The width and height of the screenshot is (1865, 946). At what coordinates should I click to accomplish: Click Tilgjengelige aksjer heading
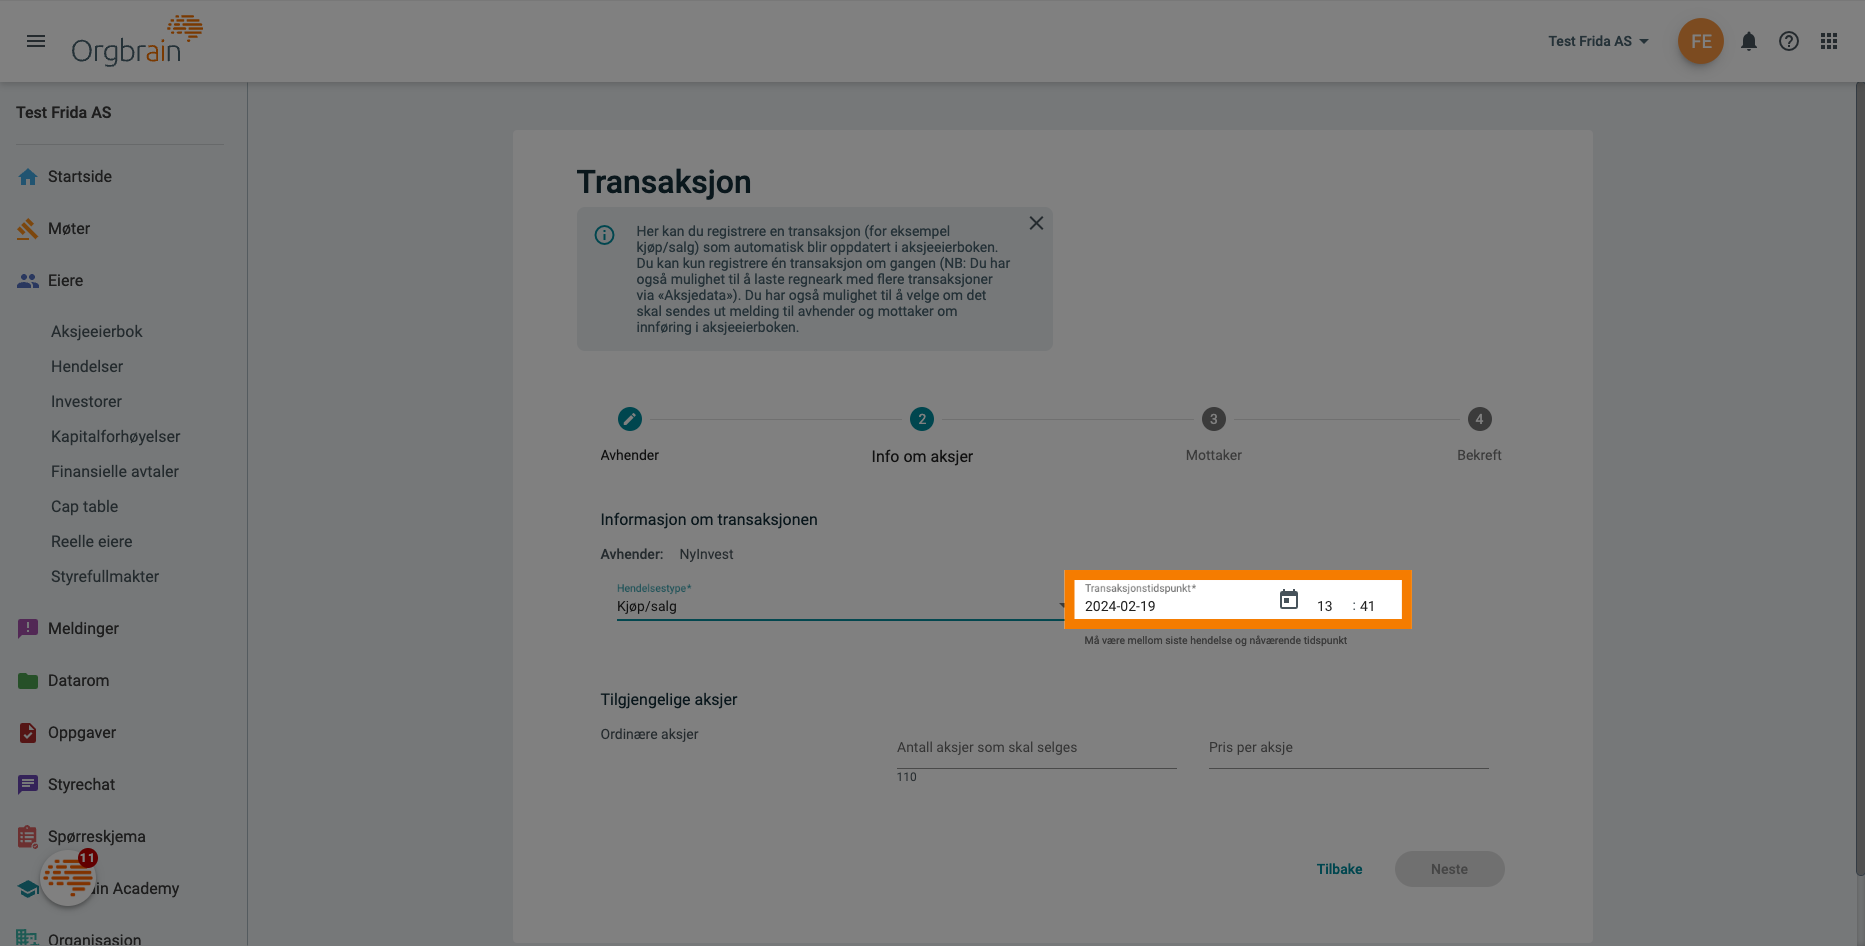[x=669, y=700]
